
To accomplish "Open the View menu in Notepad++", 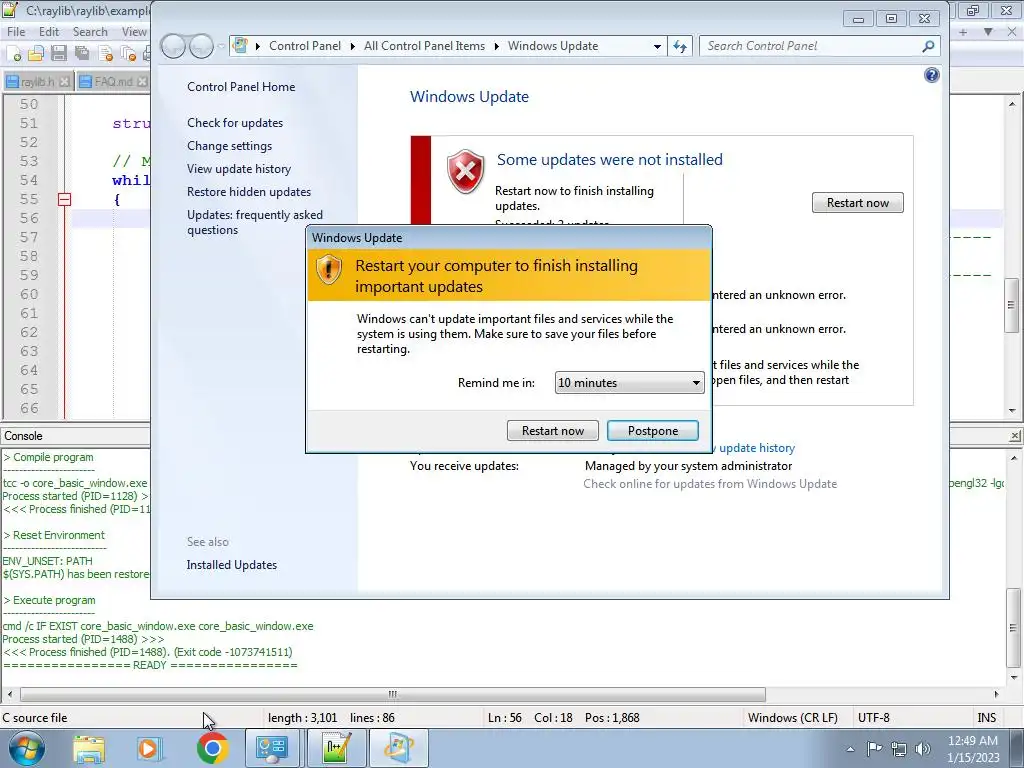I will coord(134,31).
